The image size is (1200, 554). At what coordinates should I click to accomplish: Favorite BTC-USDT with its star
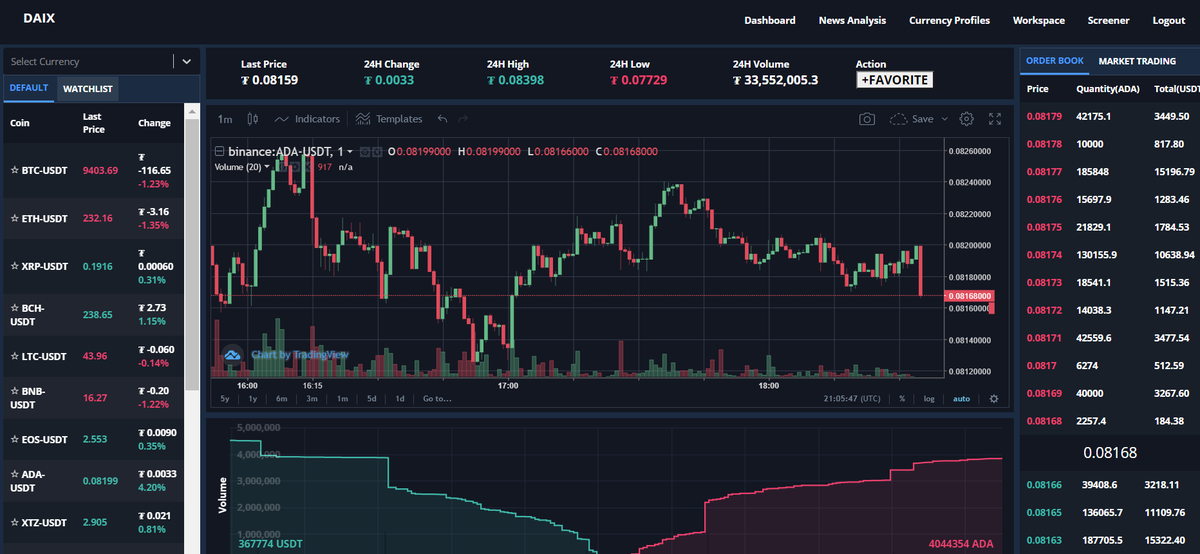point(14,170)
